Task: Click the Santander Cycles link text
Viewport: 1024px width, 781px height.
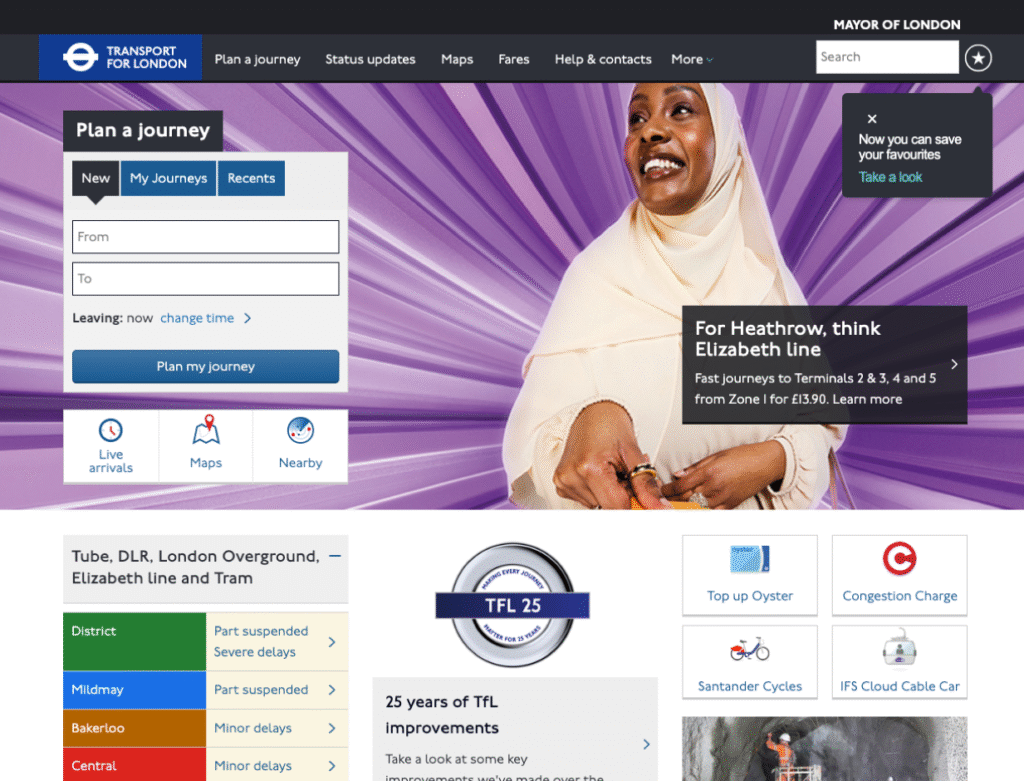Action: tap(750, 686)
